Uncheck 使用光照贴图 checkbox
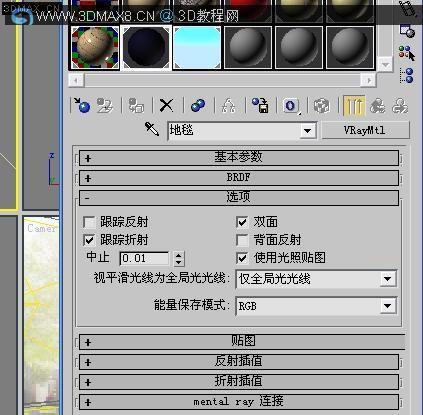The height and width of the screenshot is (415, 423). 242,258
